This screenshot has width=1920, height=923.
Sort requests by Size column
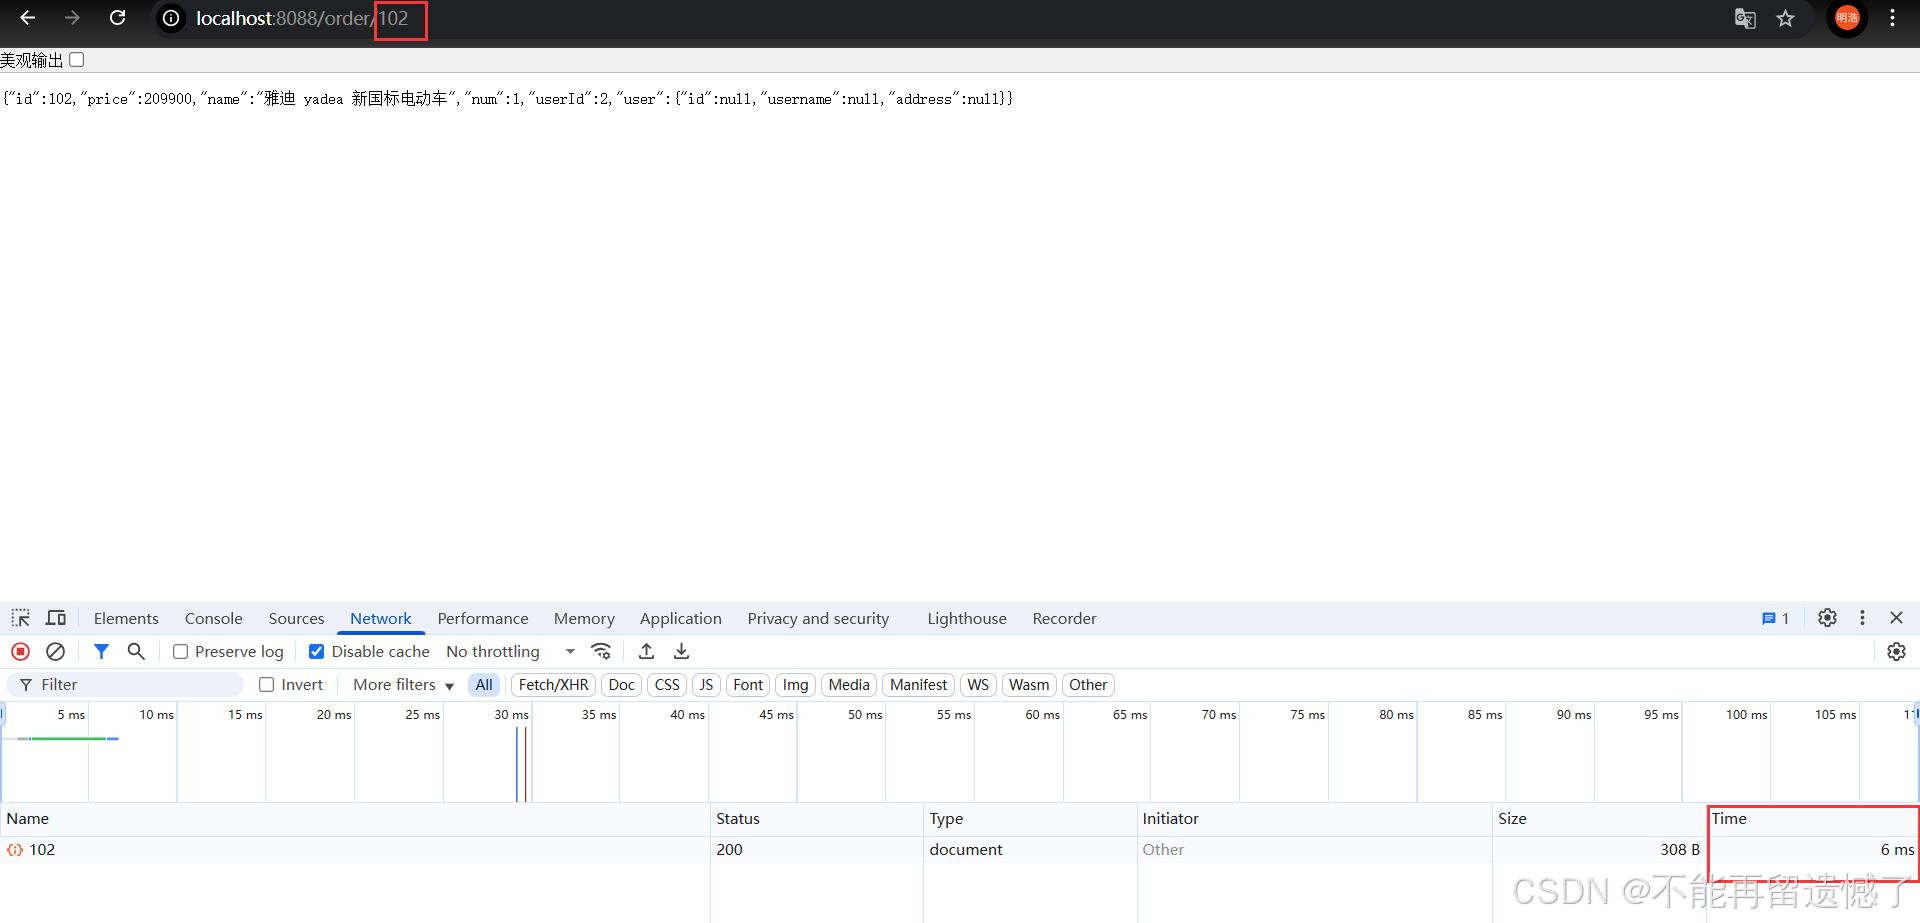[1600, 819]
